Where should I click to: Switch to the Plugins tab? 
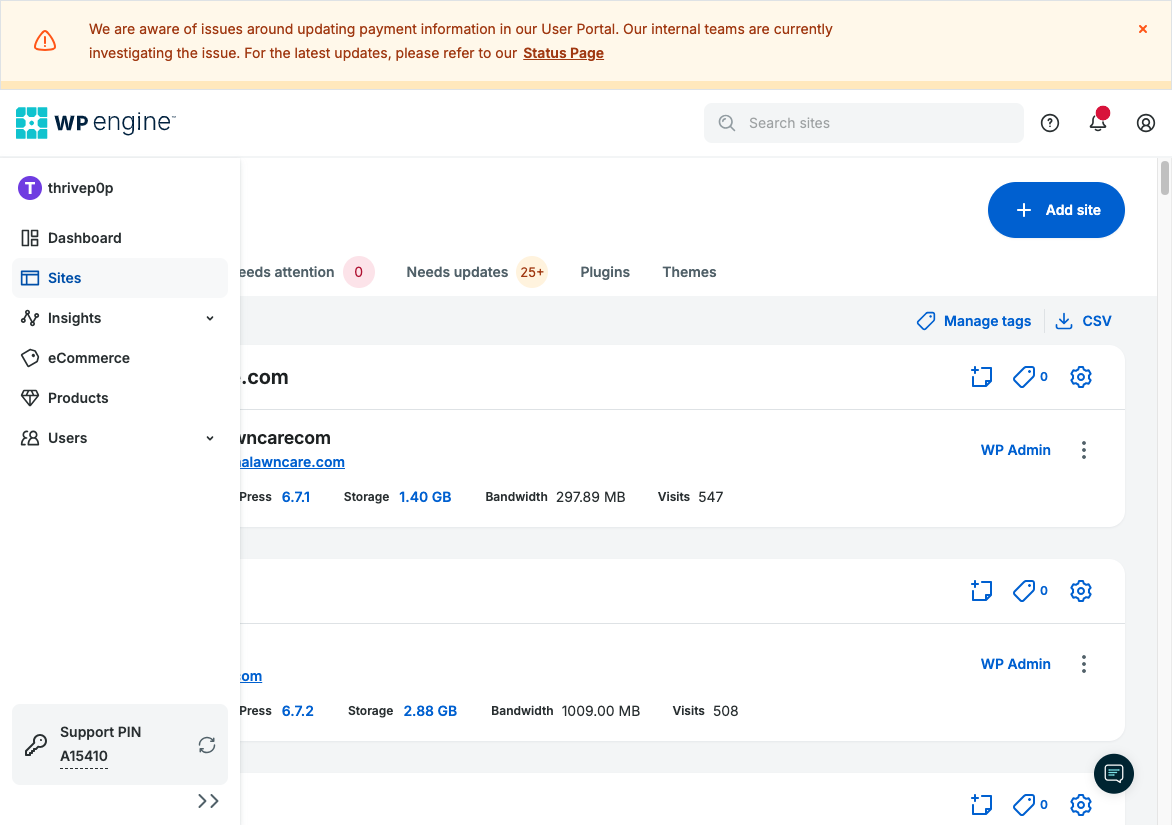(x=605, y=272)
